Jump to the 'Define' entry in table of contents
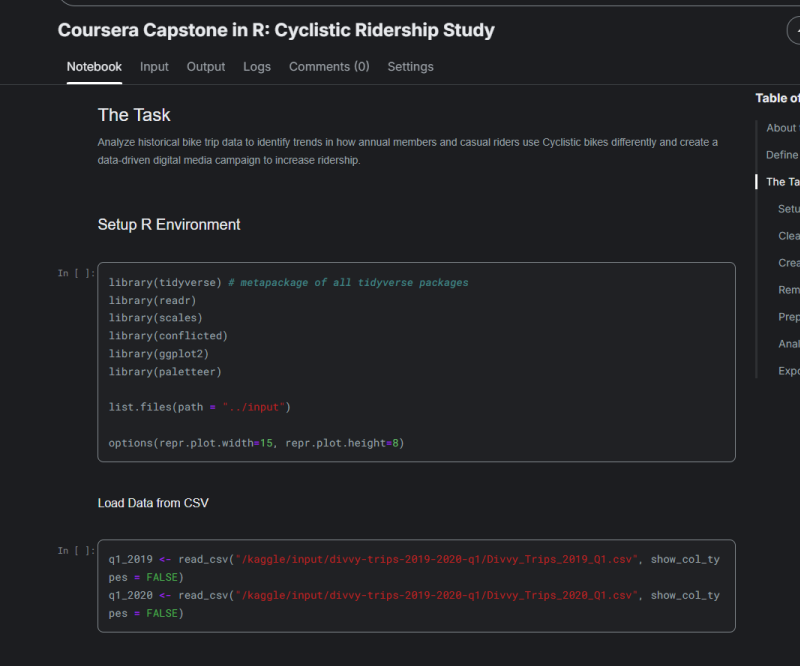Screen dimensions: 800x666 coord(783,155)
